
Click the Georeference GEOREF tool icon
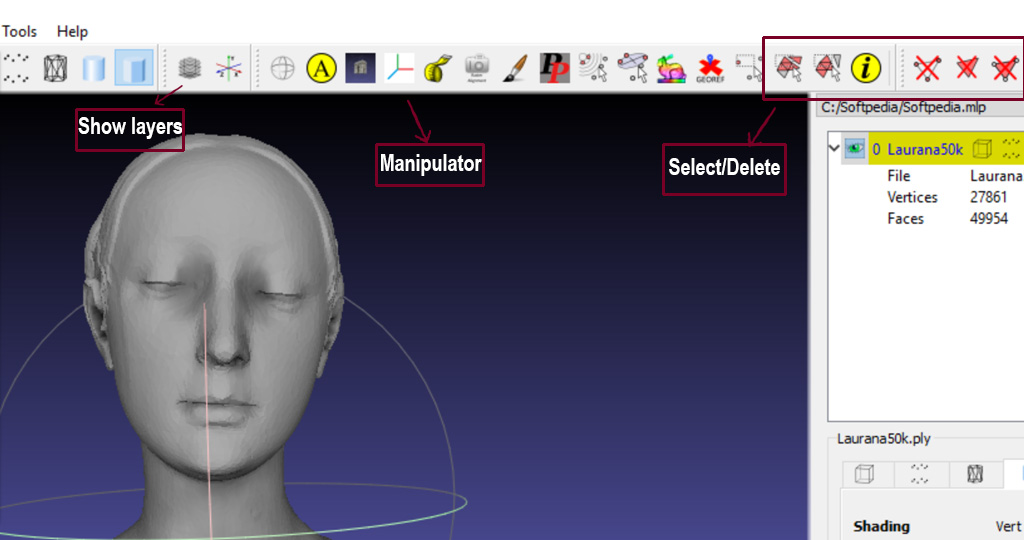(x=710, y=68)
